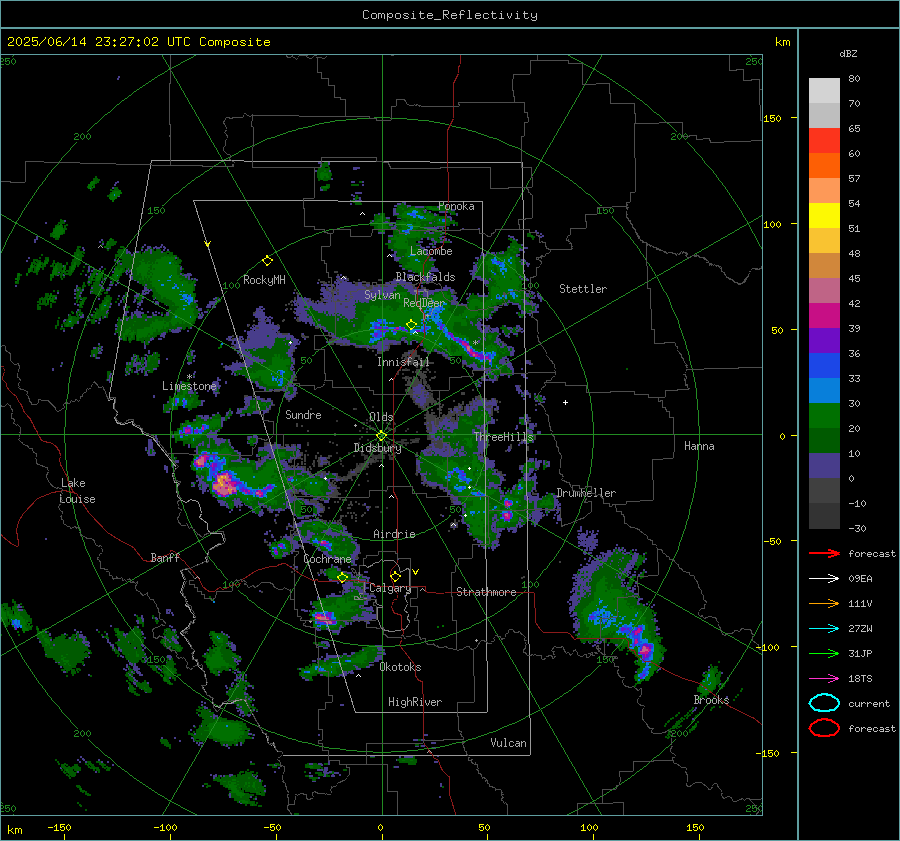
Task: Select the orange 60-57 dBZ color swatch
Action: pos(824,166)
